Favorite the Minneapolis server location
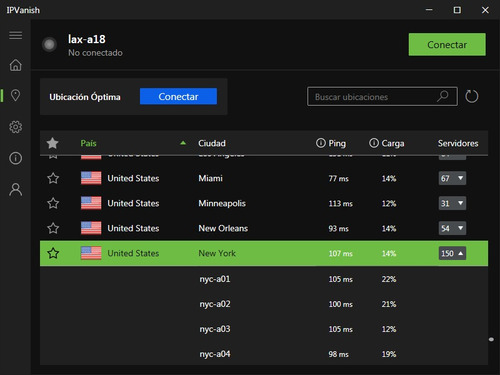 (x=53, y=203)
